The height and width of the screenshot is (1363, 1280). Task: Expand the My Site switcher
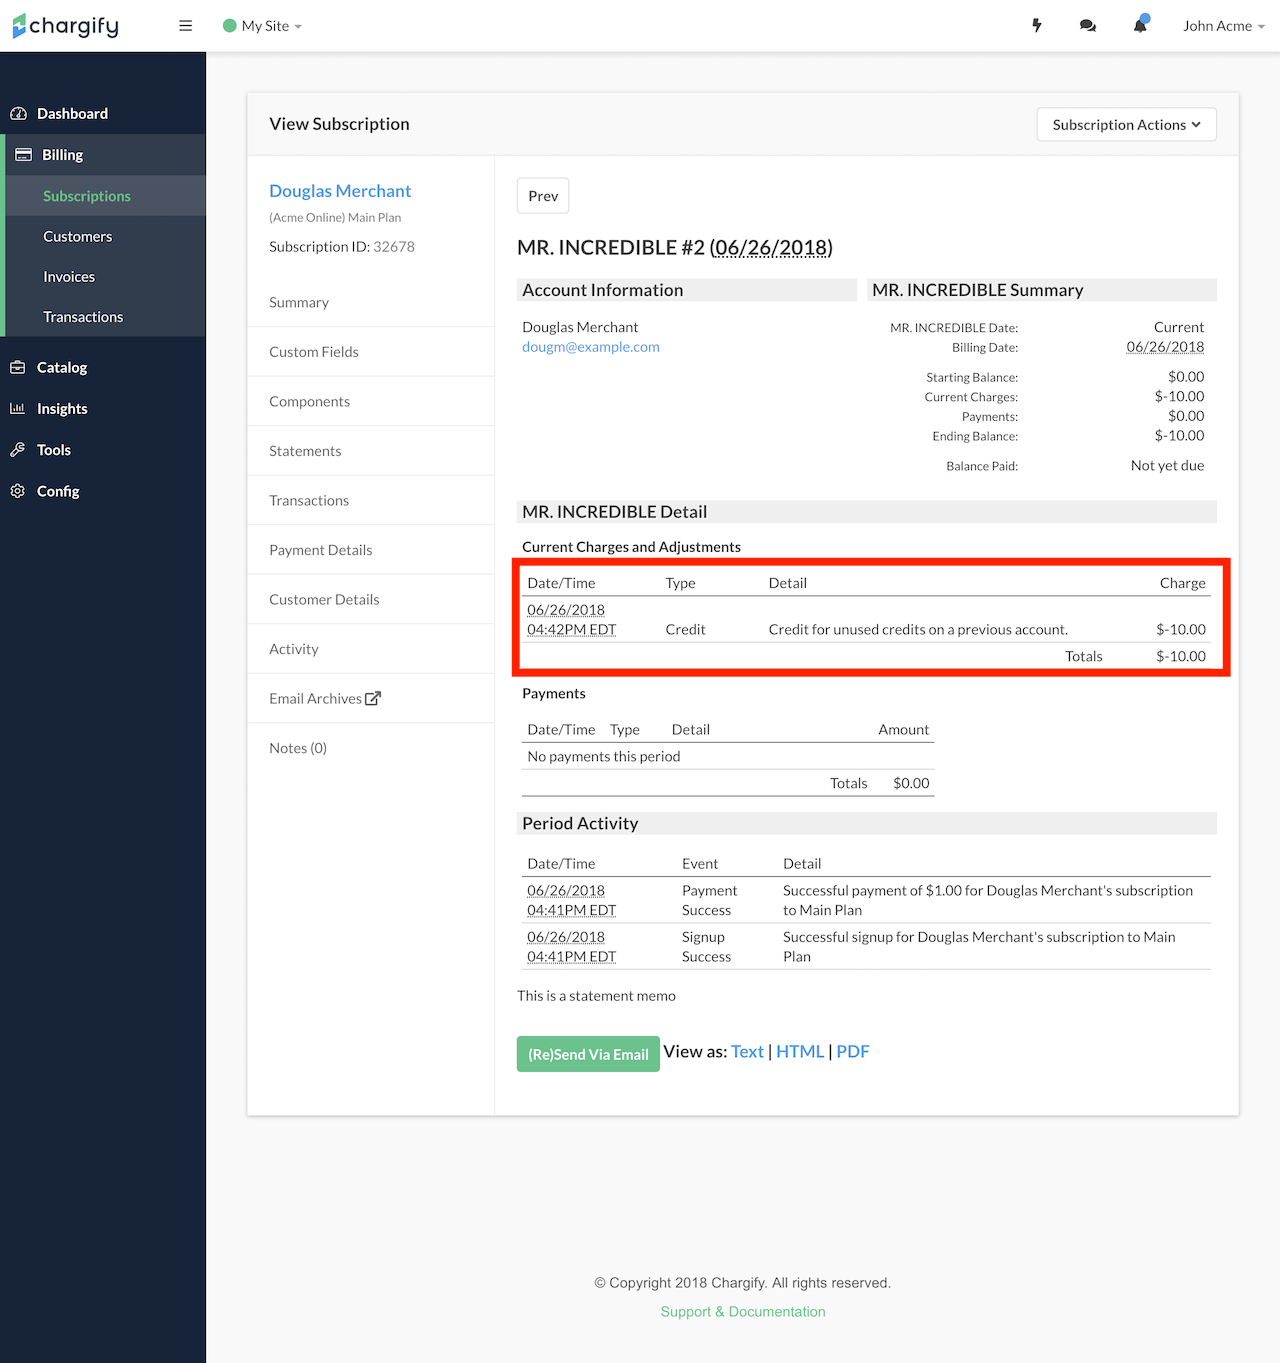(263, 26)
